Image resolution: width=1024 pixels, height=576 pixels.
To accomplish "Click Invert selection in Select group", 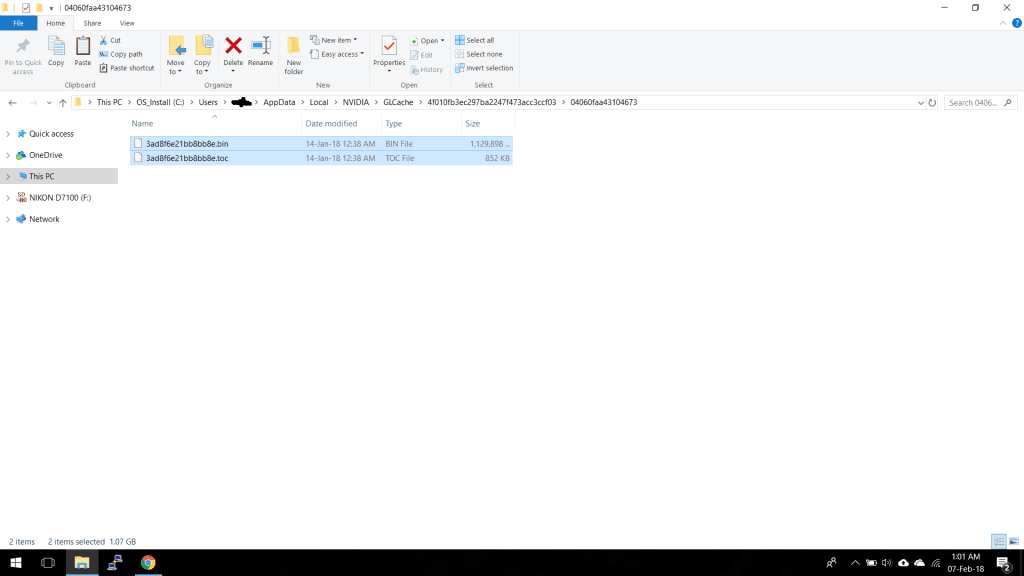I will tap(484, 68).
